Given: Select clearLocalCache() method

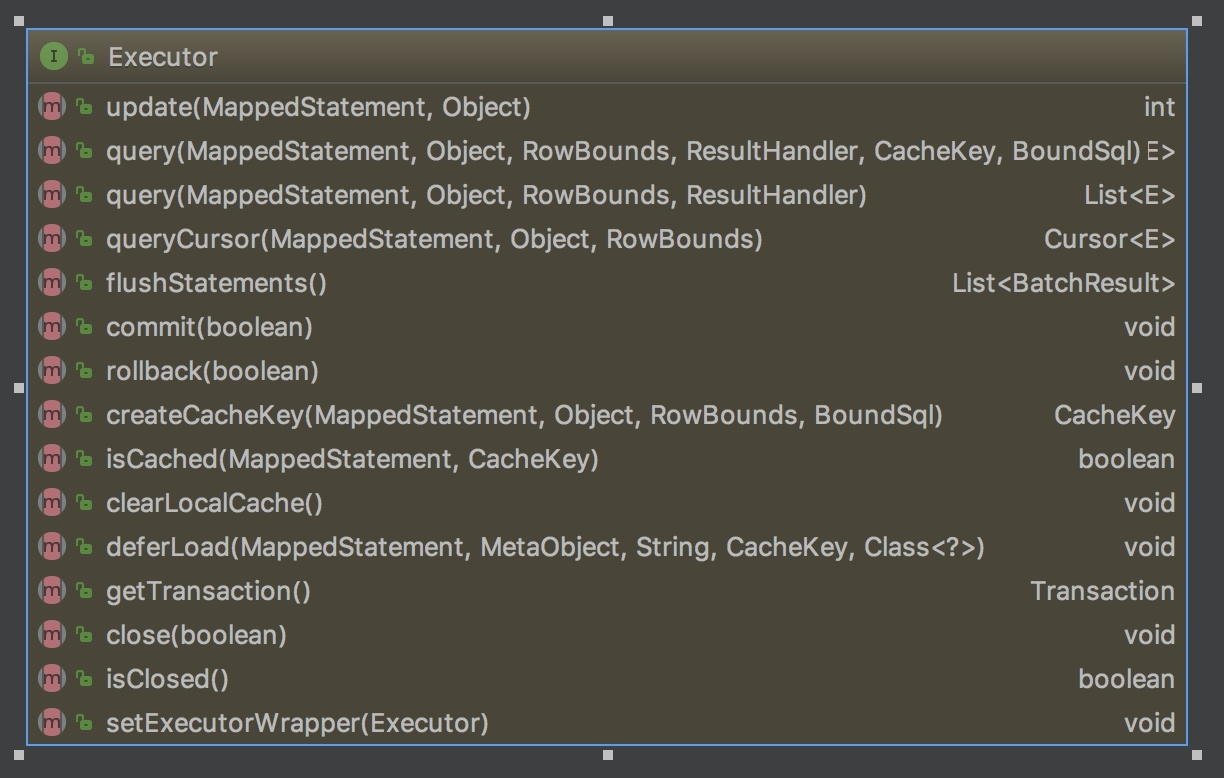Looking at the screenshot, I should tap(214, 503).
